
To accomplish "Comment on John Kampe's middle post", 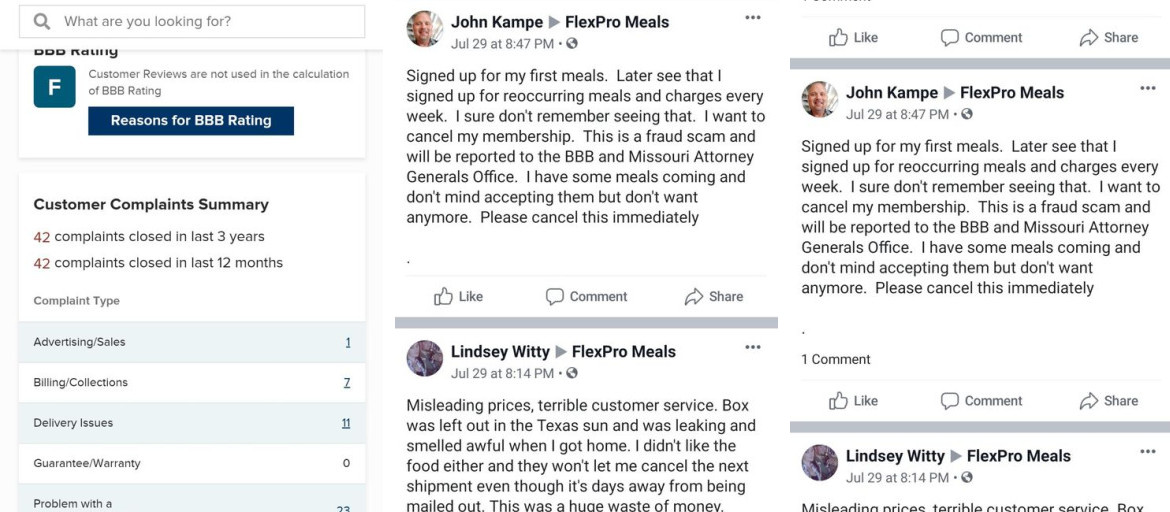I will coord(586,296).
